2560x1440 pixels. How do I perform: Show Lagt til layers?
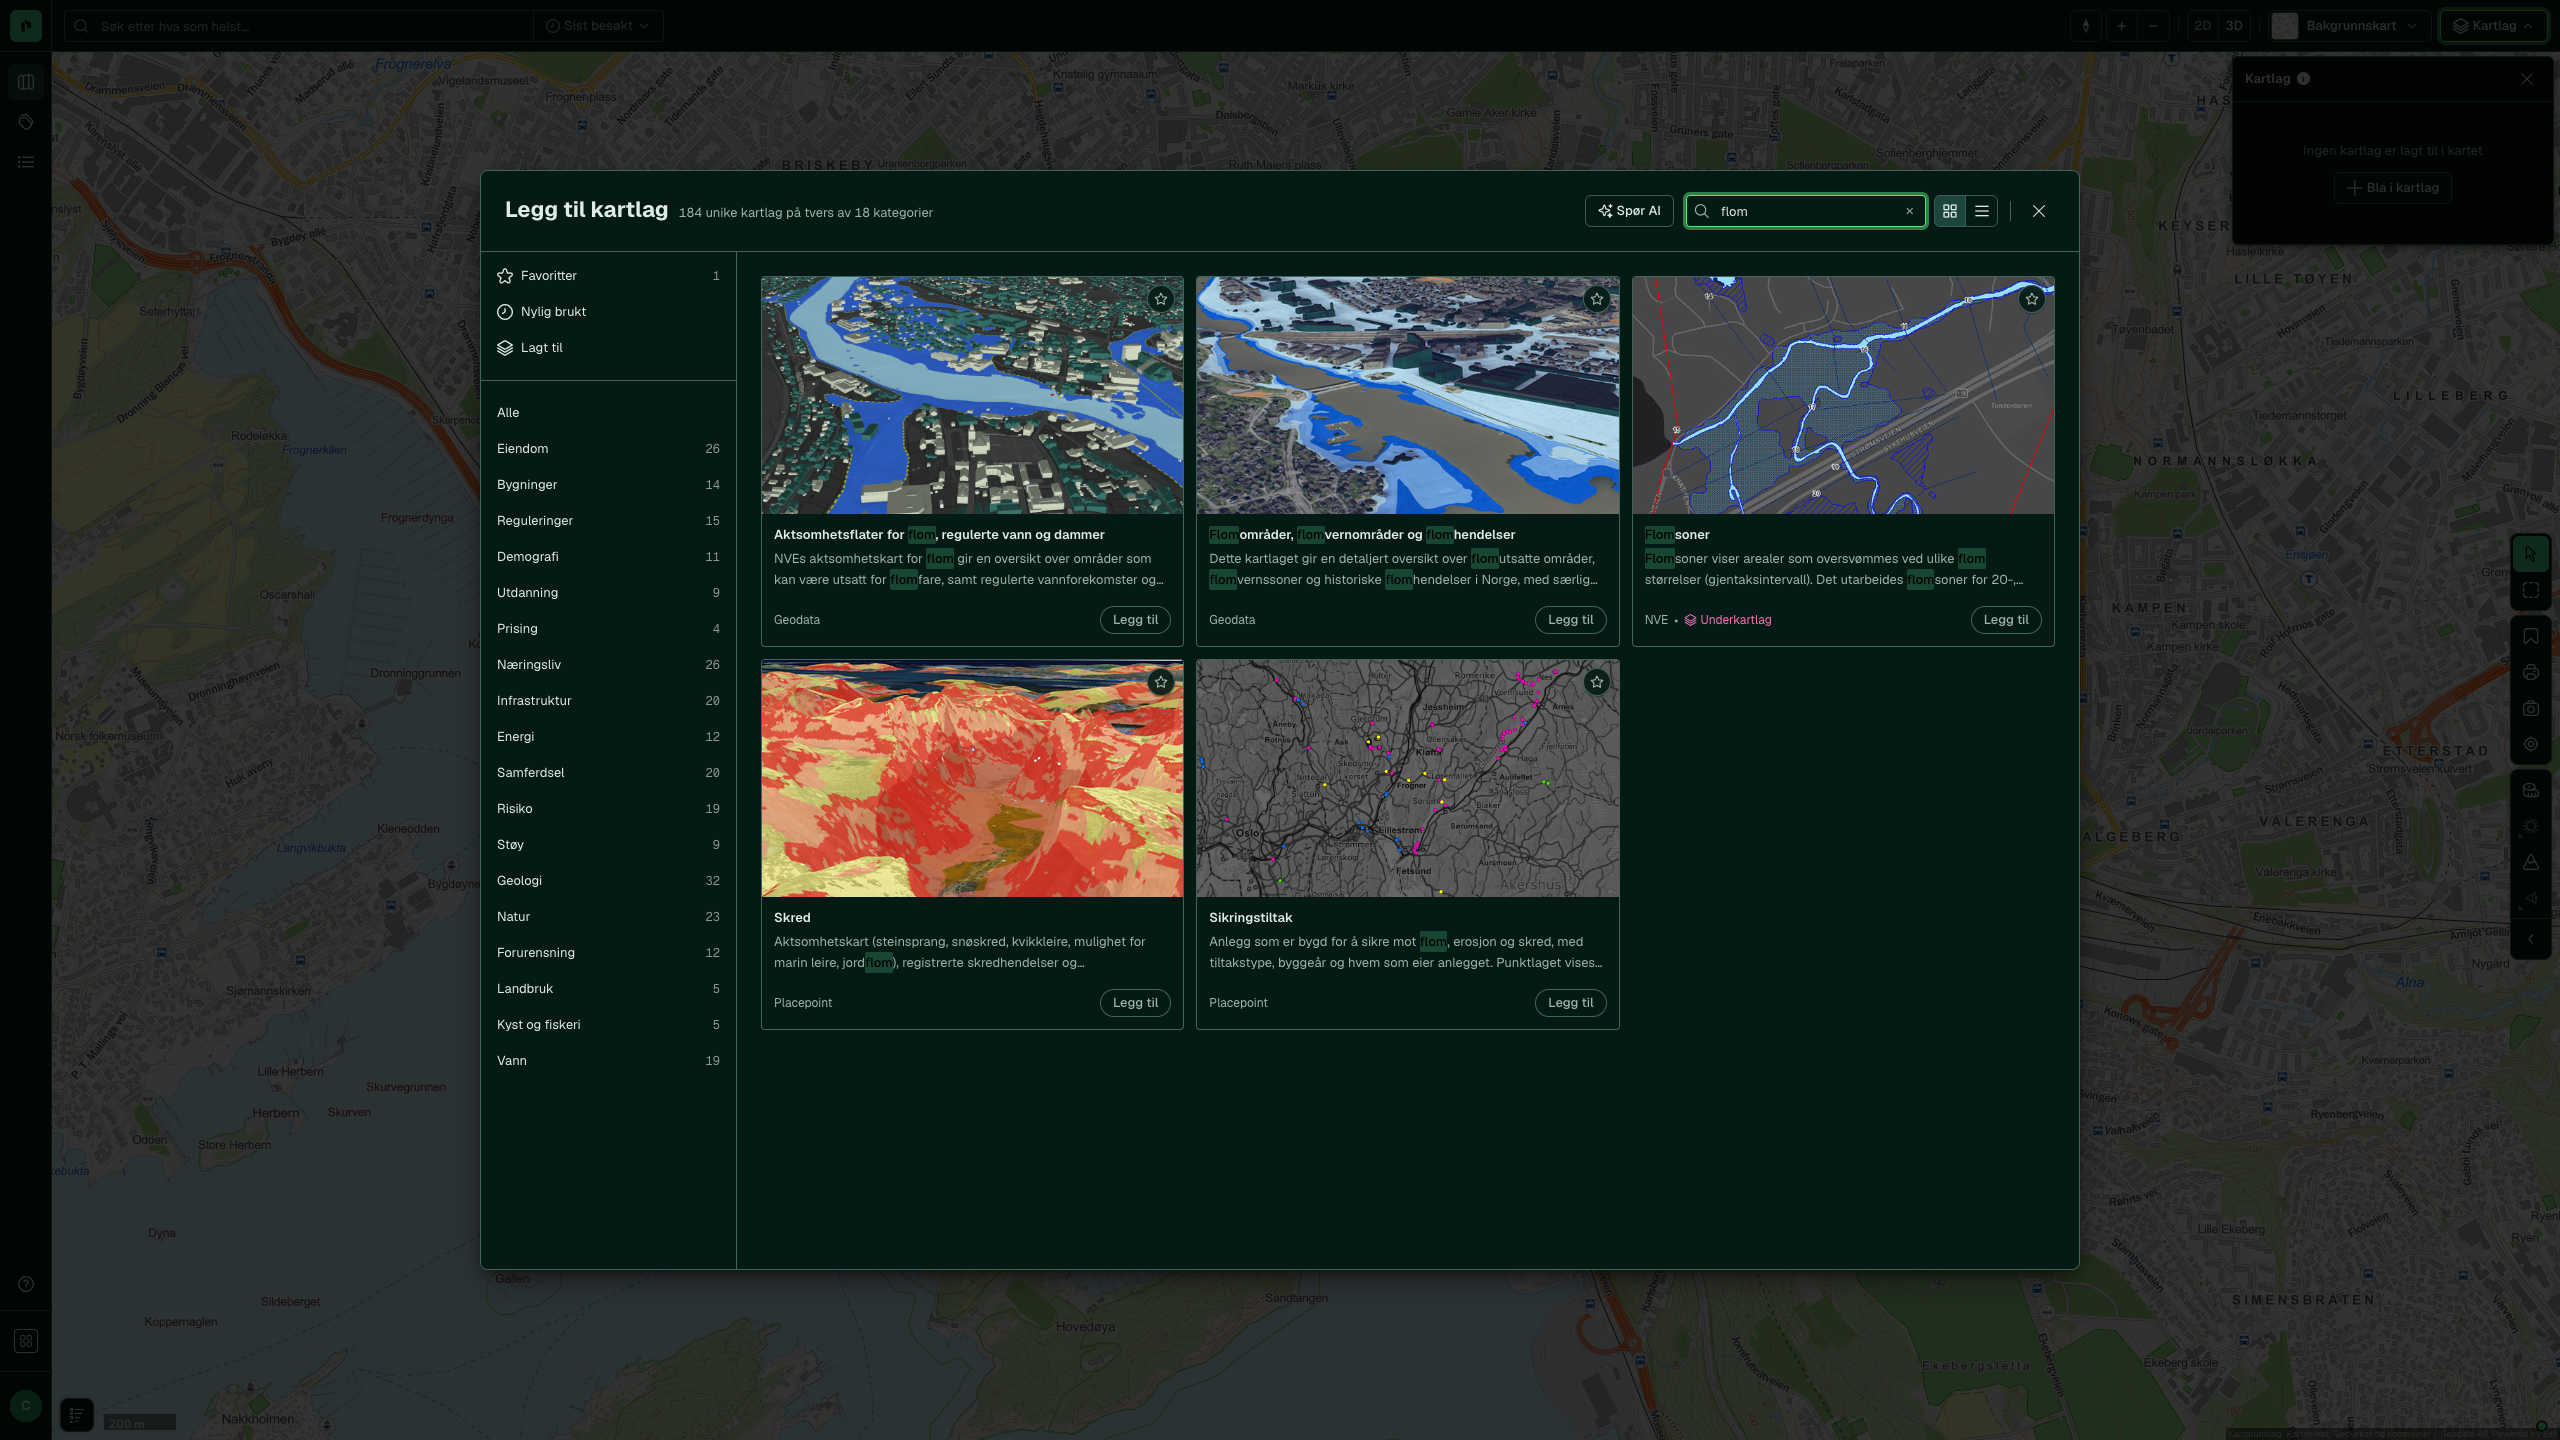[608, 348]
